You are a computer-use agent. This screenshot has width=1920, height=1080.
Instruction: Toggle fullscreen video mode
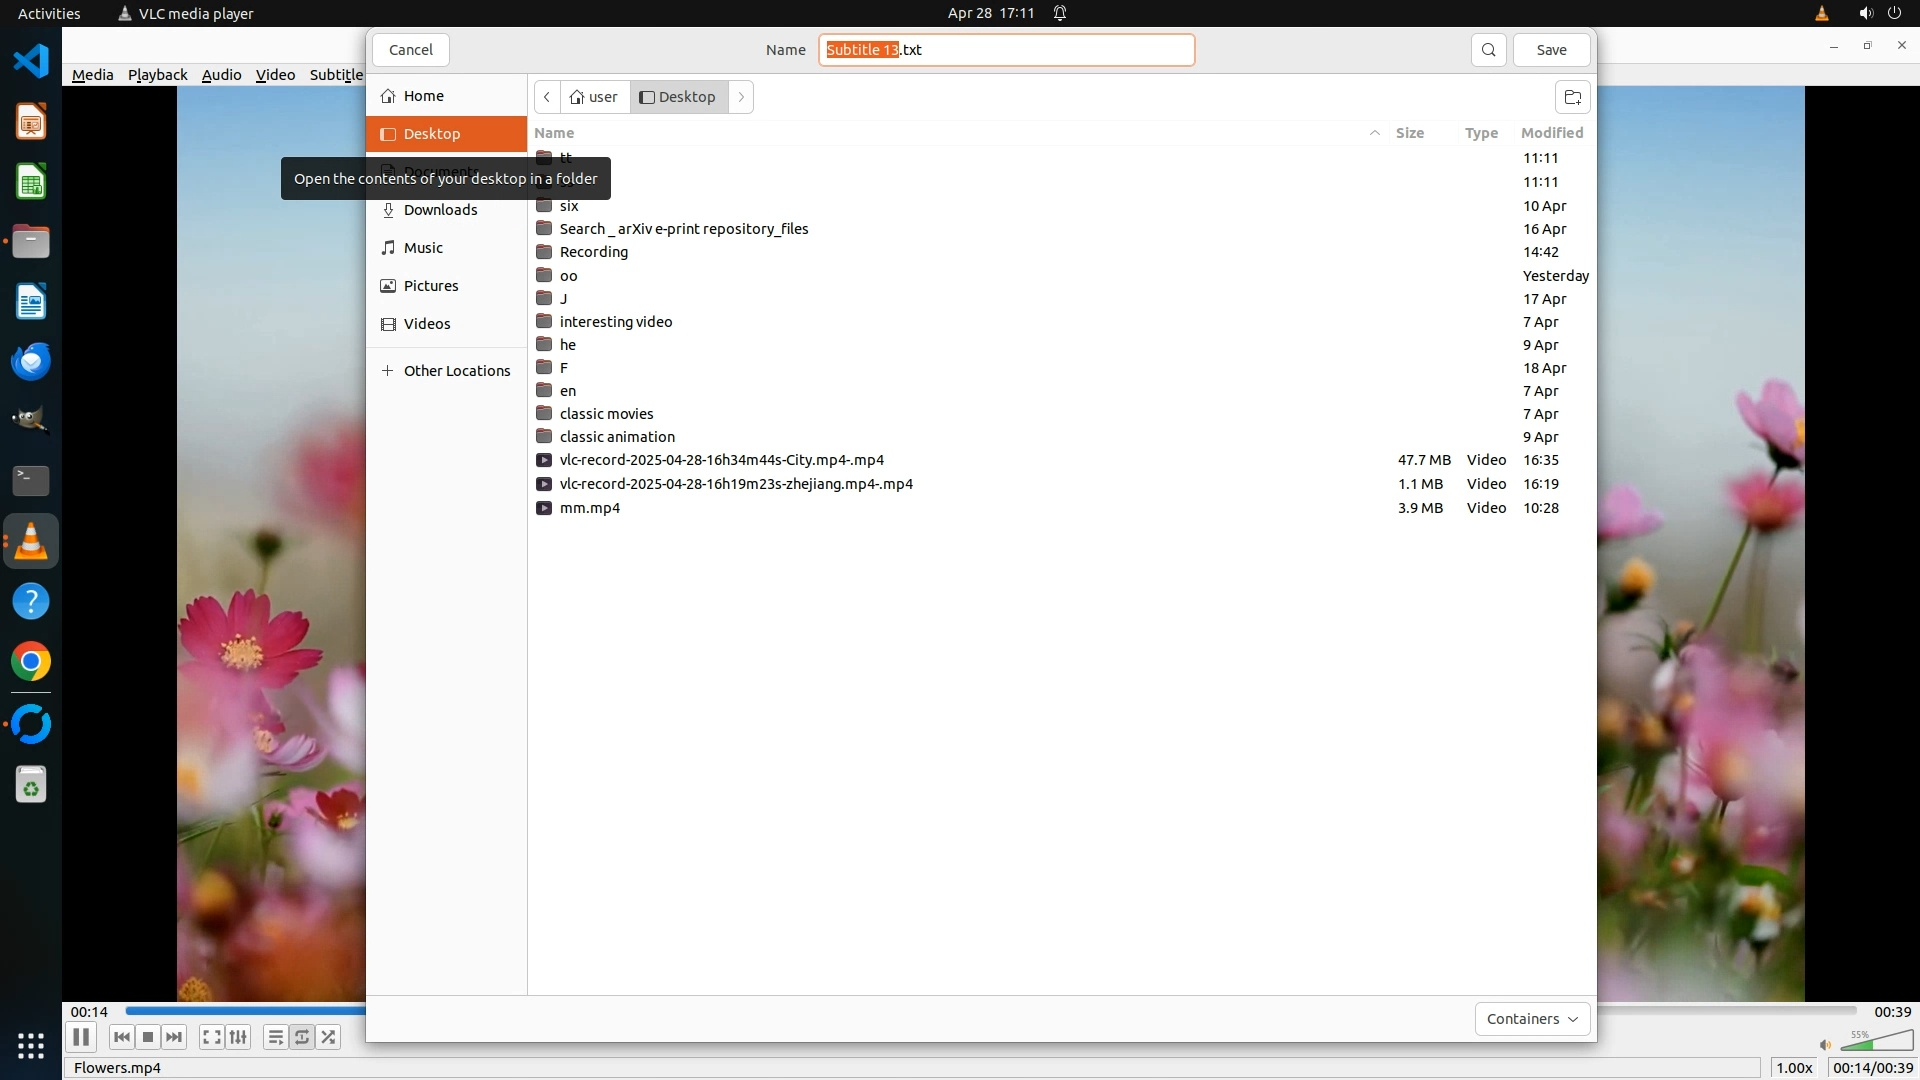click(x=211, y=1037)
